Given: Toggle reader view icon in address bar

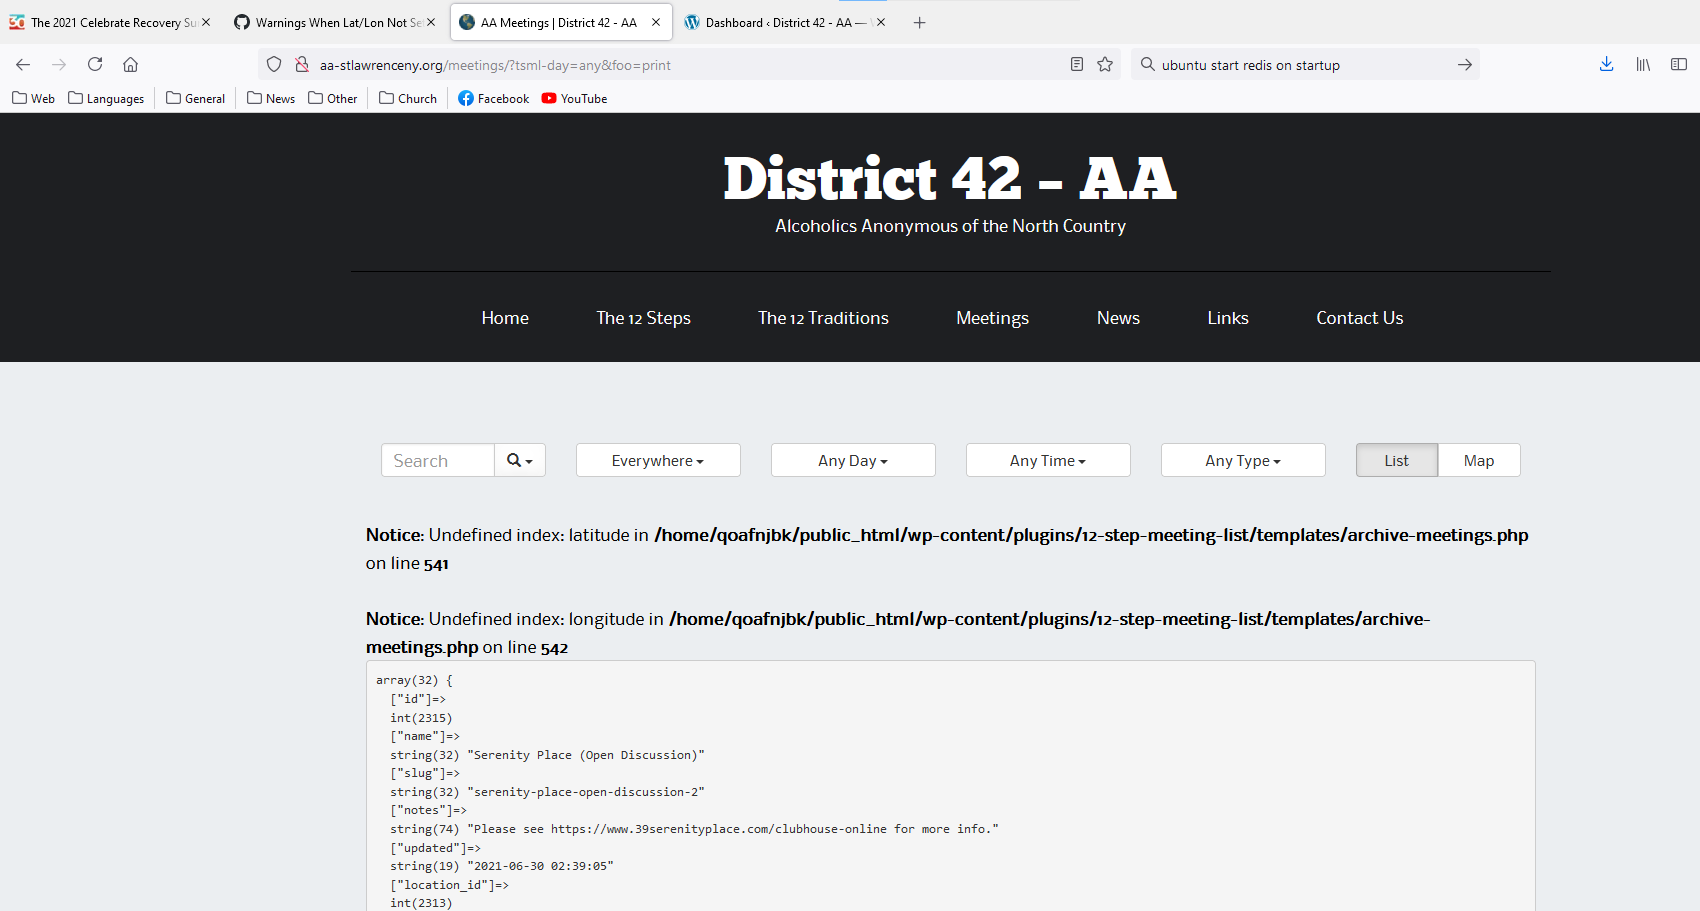Looking at the screenshot, I should [x=1077, y=65].
